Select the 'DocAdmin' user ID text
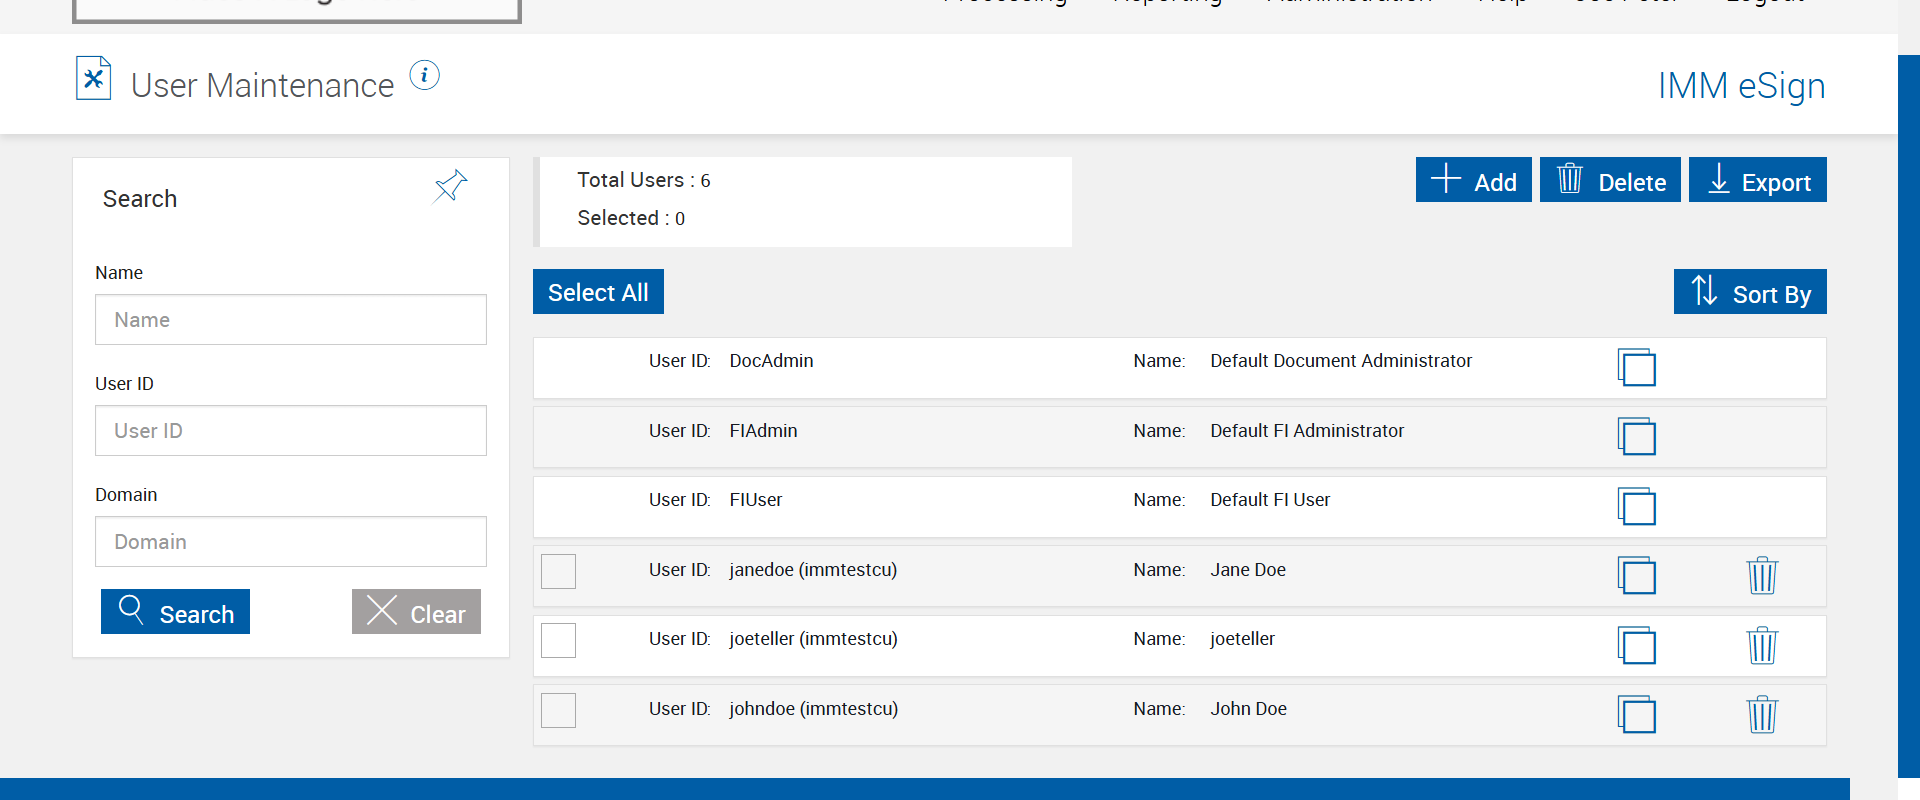The image size is (1920, 800). [771, 361]
